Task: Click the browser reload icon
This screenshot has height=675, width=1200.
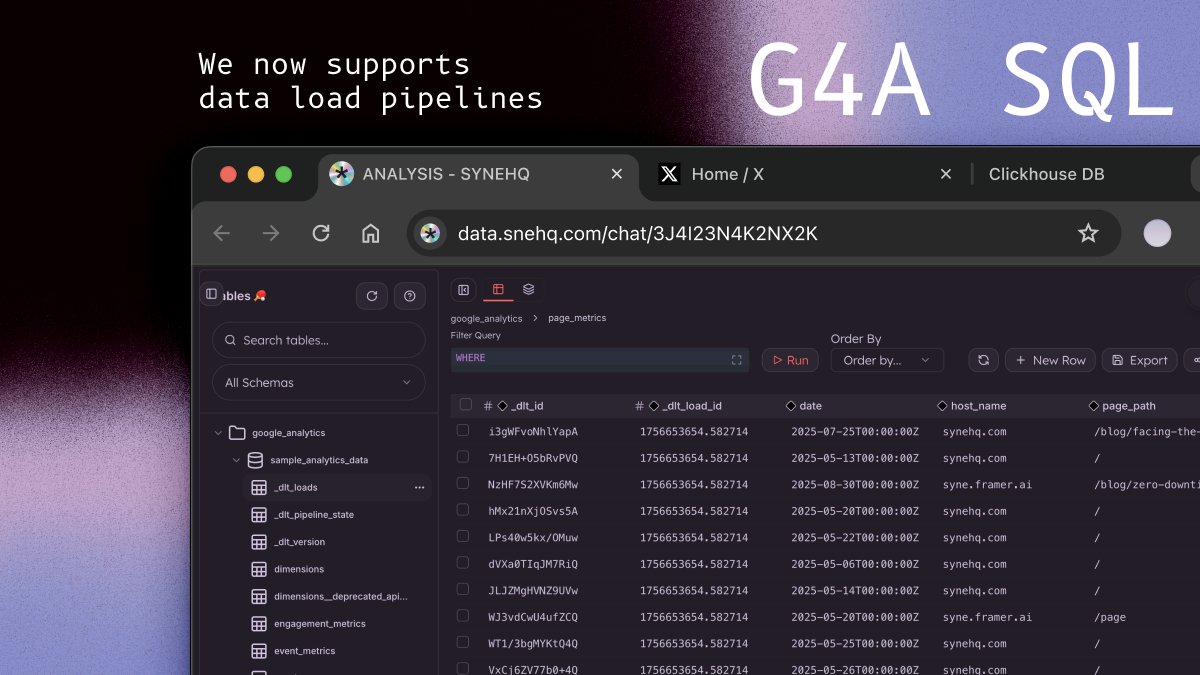Action: pos(321,233)
